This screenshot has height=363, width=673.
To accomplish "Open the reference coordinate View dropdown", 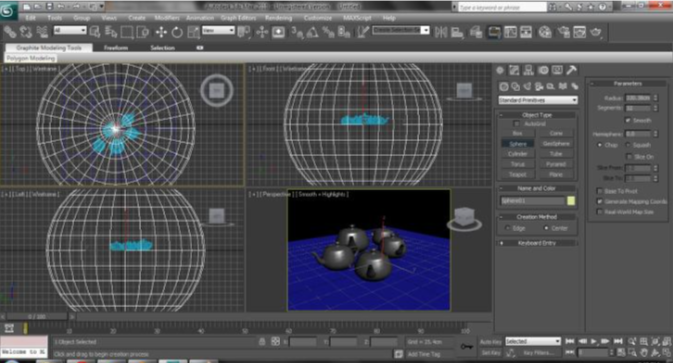I will (x=218, y=30).
